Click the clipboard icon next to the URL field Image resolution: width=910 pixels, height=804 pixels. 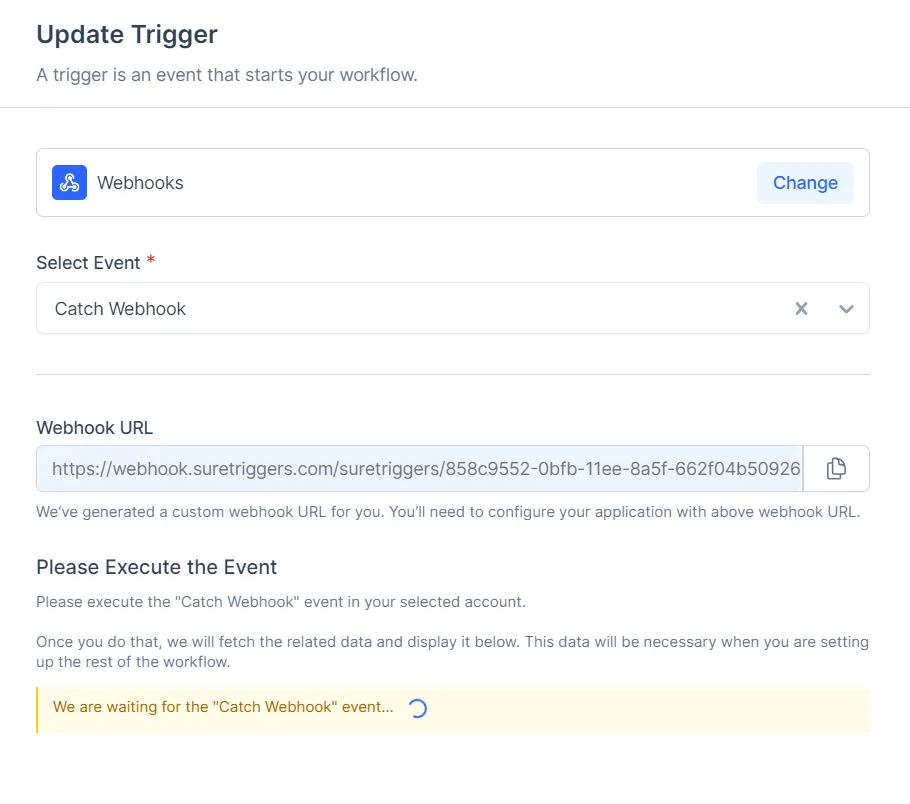[x=836, y=468]
